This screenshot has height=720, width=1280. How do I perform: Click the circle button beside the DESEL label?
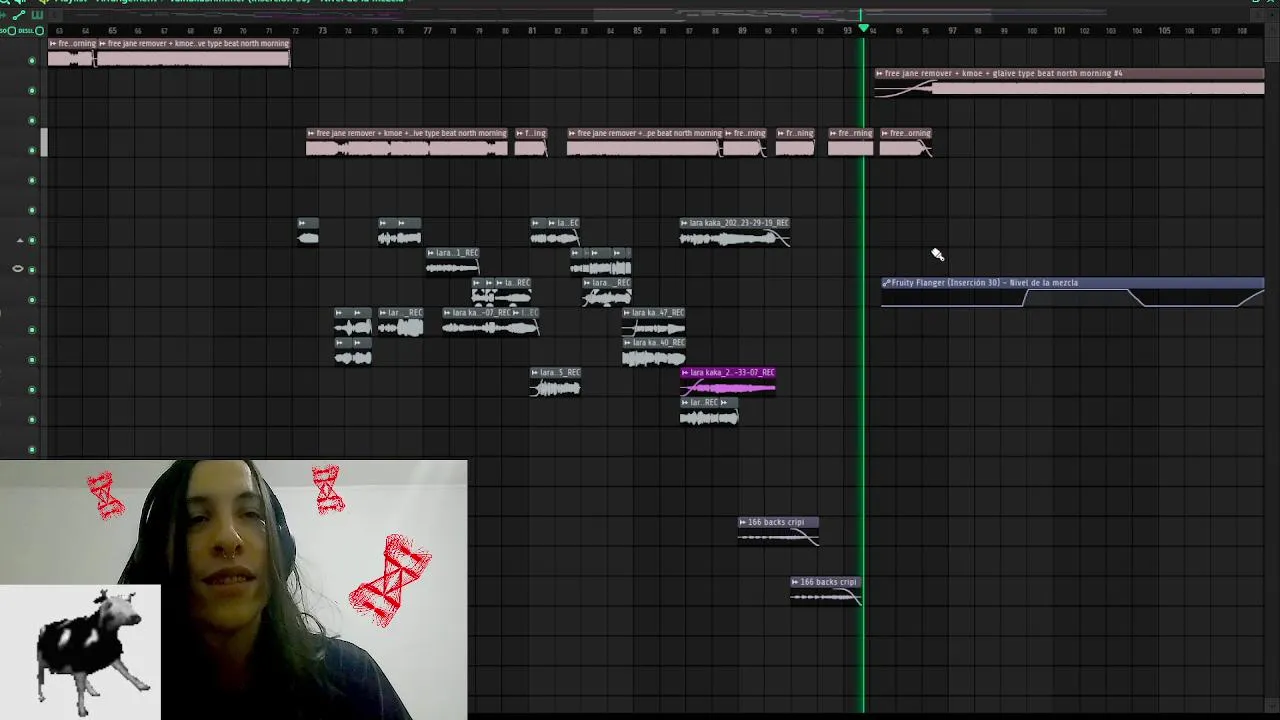(39, 30)
